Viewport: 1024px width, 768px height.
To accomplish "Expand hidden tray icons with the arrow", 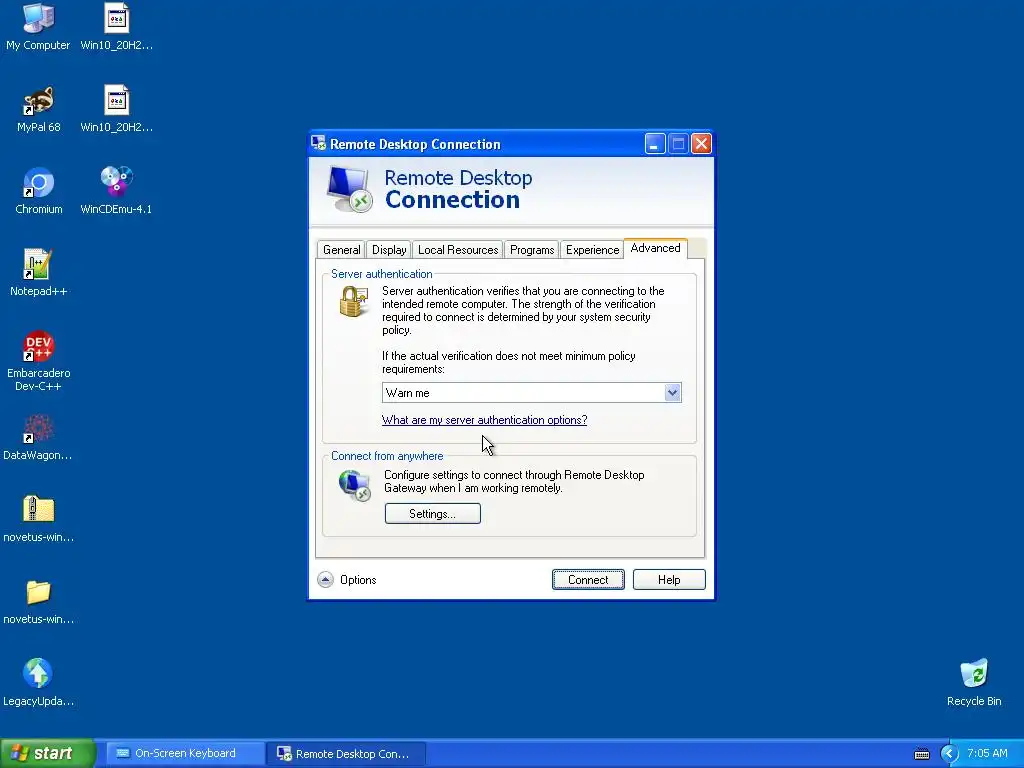I will coord(949,754).
